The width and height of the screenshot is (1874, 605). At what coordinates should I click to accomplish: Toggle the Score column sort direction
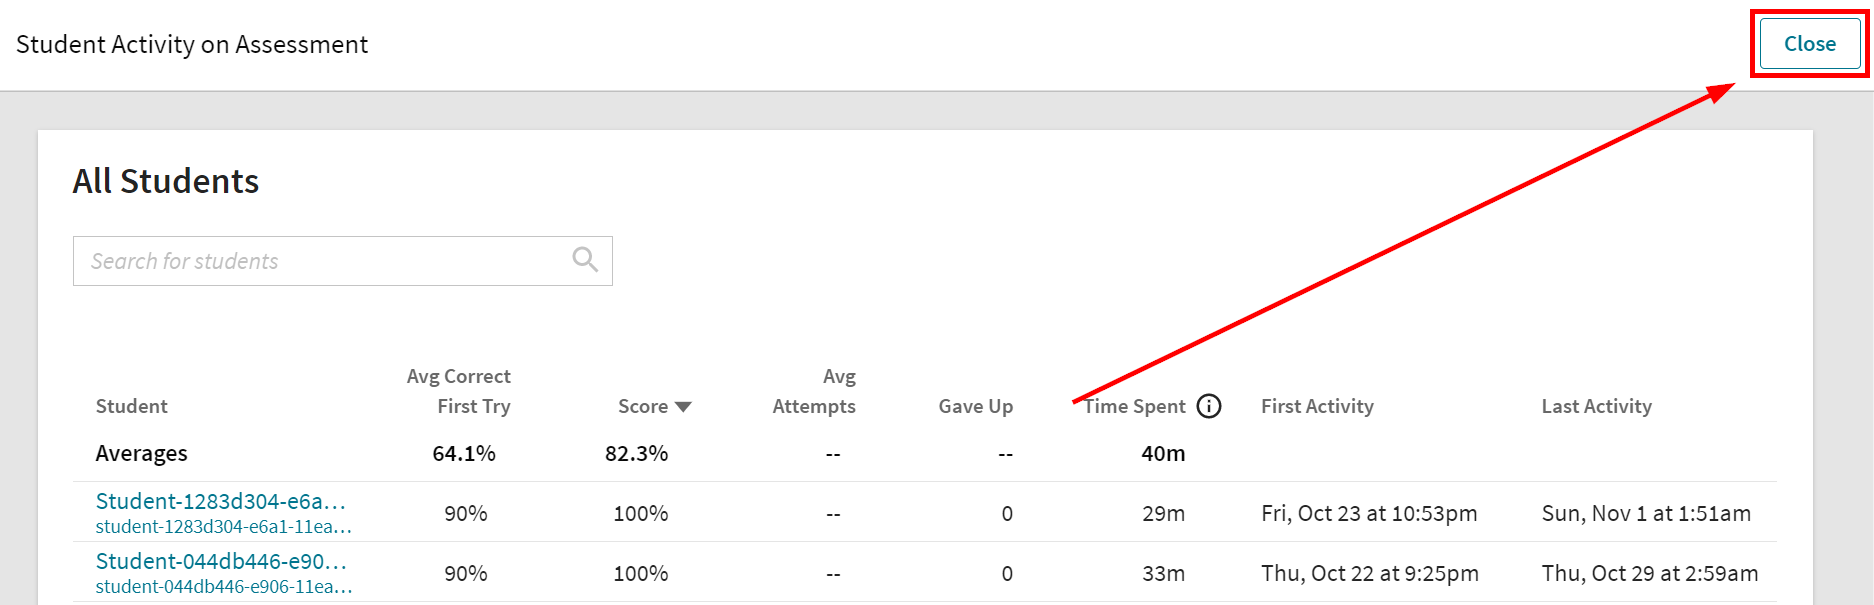click(x=683, y=407)
